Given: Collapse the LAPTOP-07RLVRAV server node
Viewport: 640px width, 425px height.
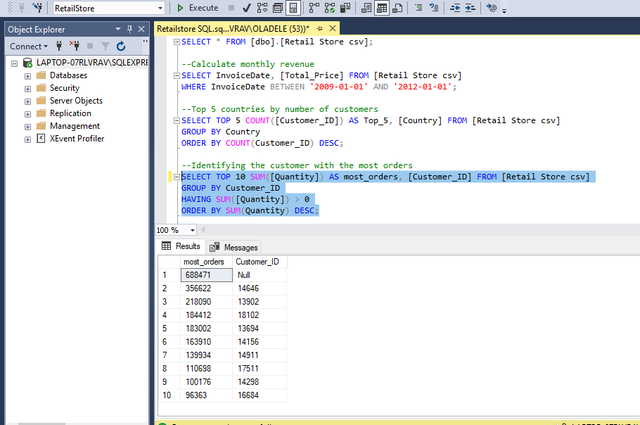Looking at the screenshot, I should tap(15, 63).
